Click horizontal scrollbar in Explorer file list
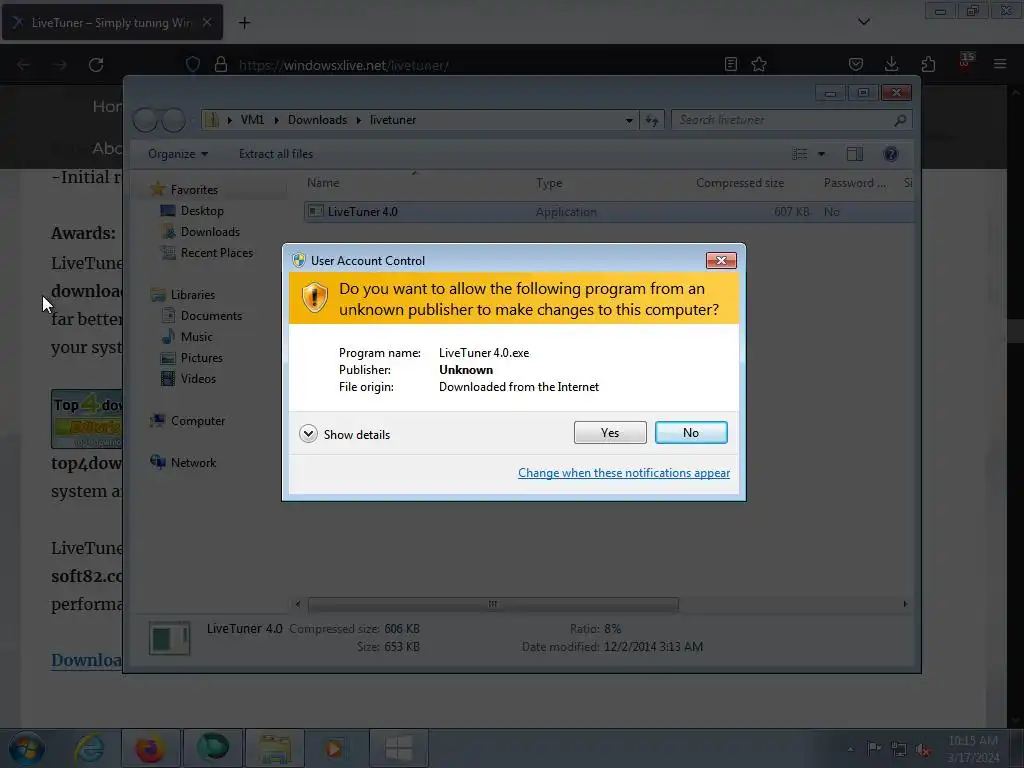Screen dimensions: 1024x768 [x=493, y=604]
